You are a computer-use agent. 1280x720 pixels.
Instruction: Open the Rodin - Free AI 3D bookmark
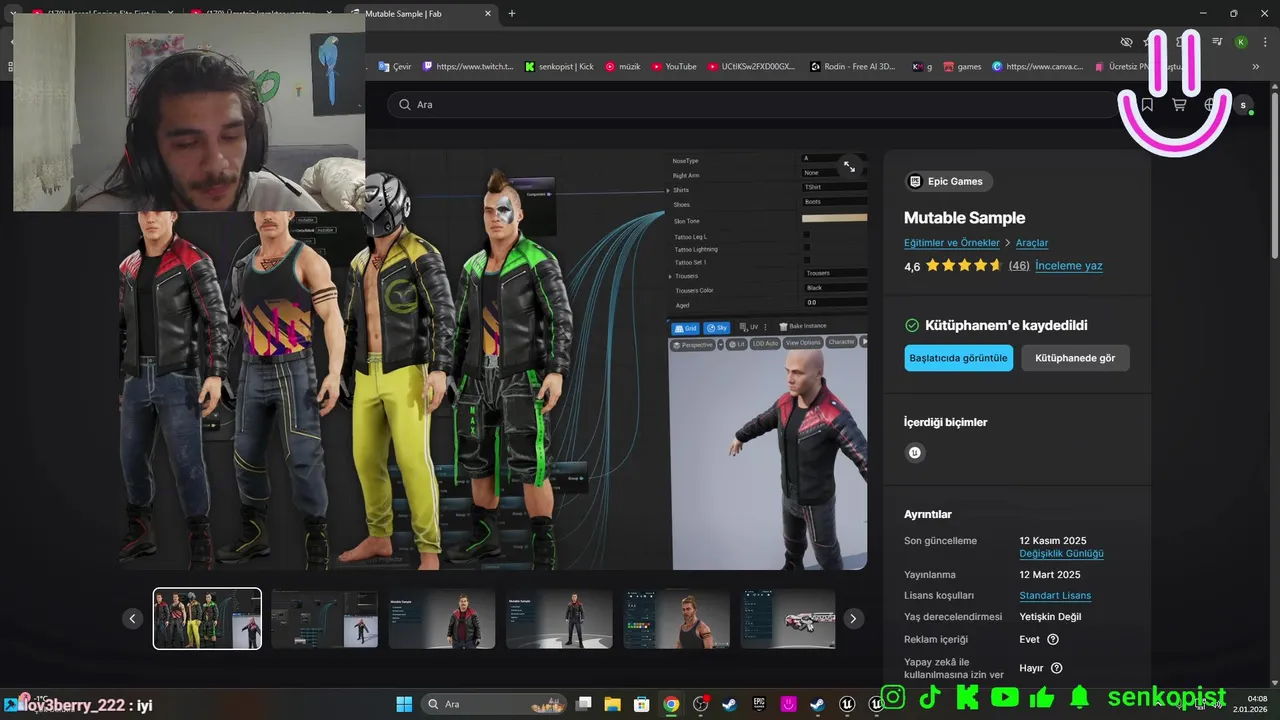tap(853, 67)
